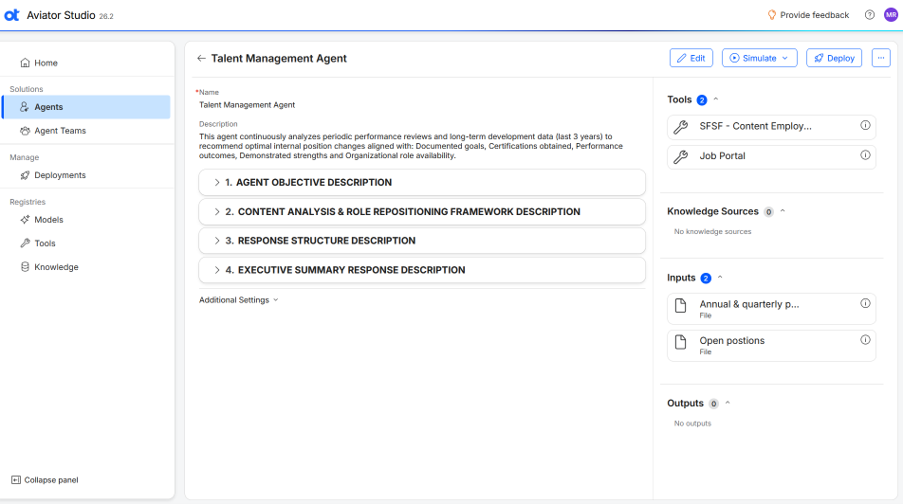Expand 1. Agent Objective Description section
The width and height of the screenshot is (903, 504).
pyautogui.click(x=422, y=182)
